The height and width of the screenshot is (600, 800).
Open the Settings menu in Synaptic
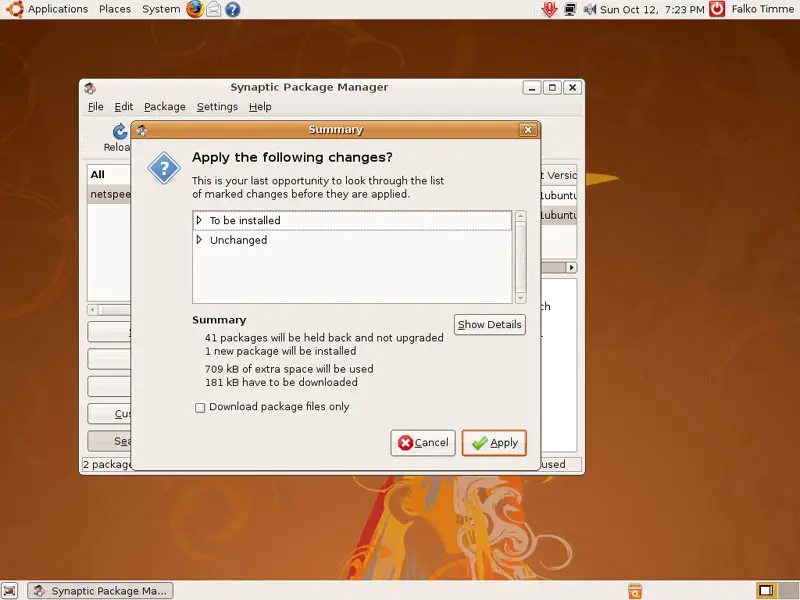(x=217, y=107)
